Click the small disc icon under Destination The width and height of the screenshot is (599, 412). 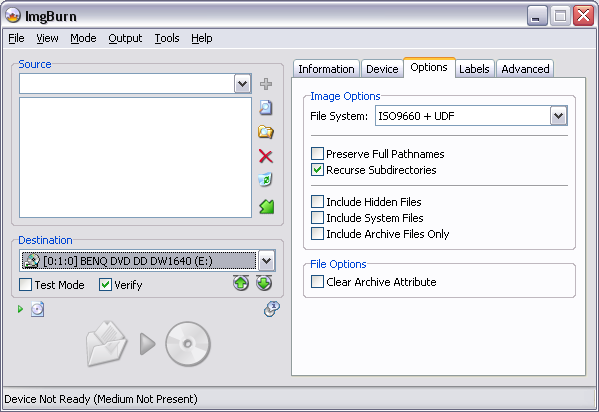(x=37, y=309)
